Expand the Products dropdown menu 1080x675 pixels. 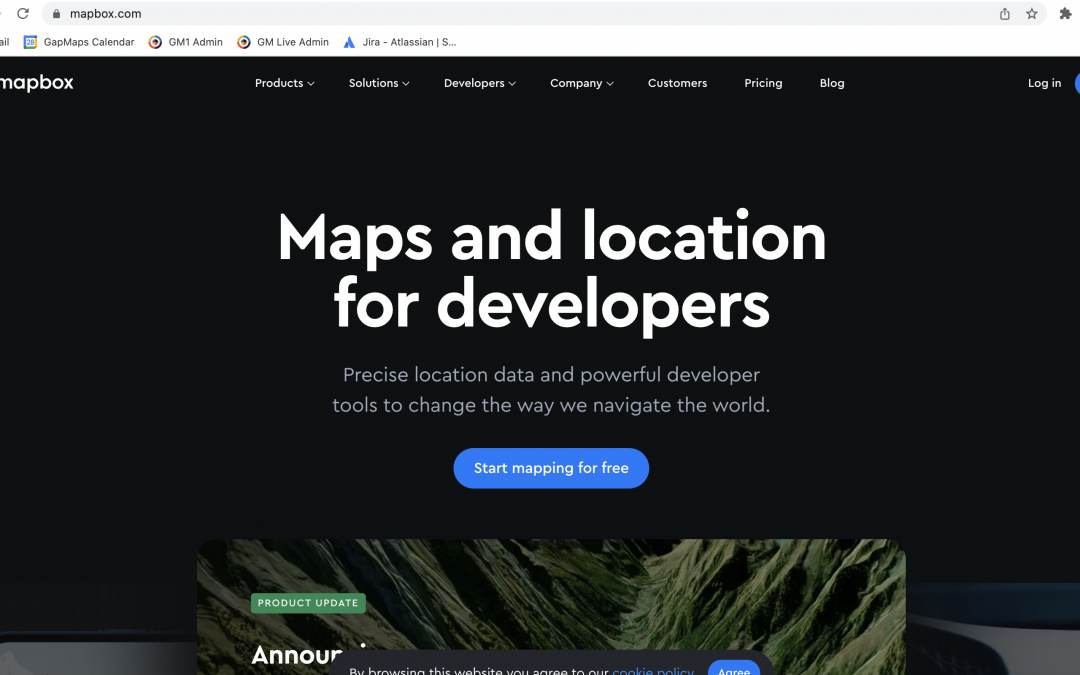(x=284, y=83)
